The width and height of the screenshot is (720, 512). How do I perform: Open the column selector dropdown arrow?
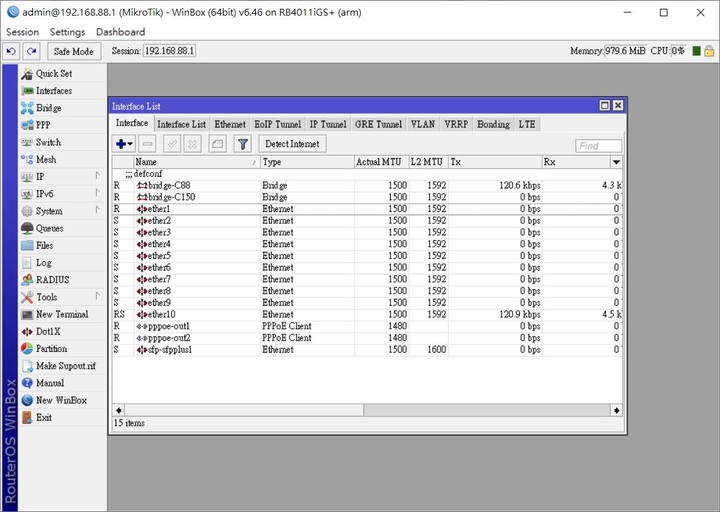616,162
